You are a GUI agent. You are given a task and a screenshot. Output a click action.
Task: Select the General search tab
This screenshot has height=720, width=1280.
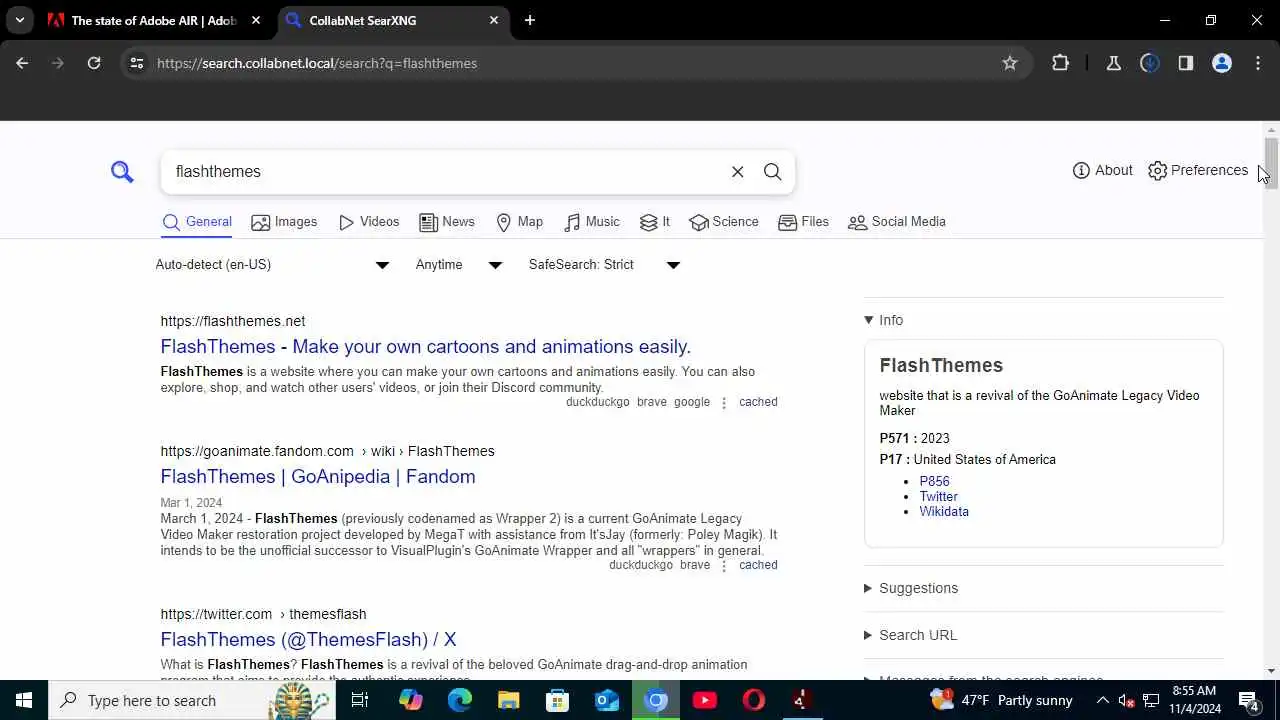coord(197,222)
